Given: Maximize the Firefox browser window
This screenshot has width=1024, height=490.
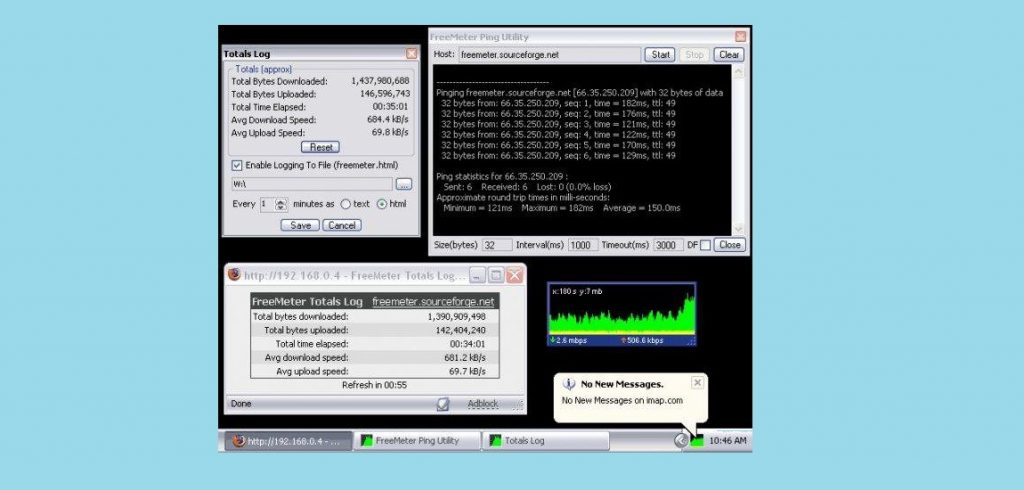Looking at the screenshot, I should pyautogui.click(x=496, y=275).
